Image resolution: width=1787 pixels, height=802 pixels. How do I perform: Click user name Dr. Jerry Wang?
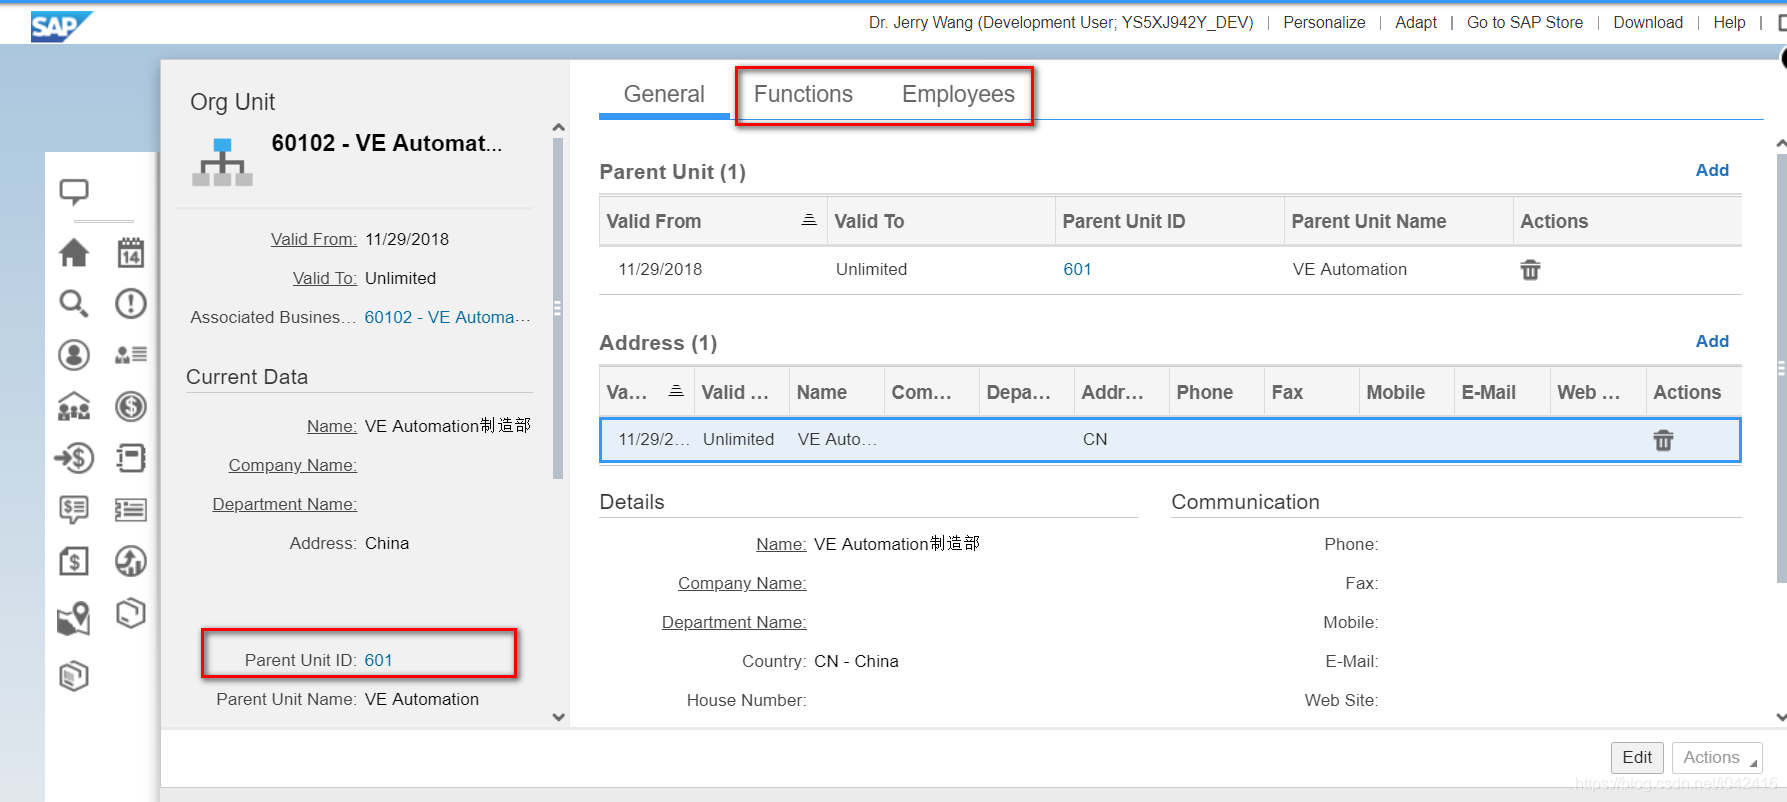tap(1061, 22)
